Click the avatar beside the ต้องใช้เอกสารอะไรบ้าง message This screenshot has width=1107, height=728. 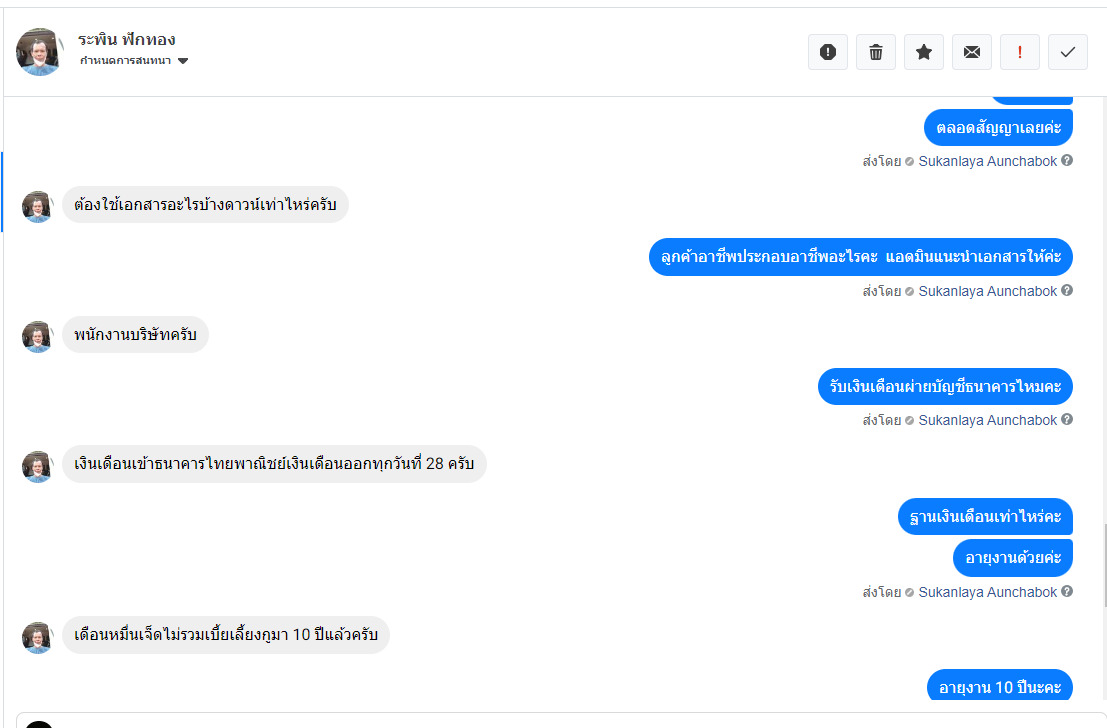coord(37,207)
